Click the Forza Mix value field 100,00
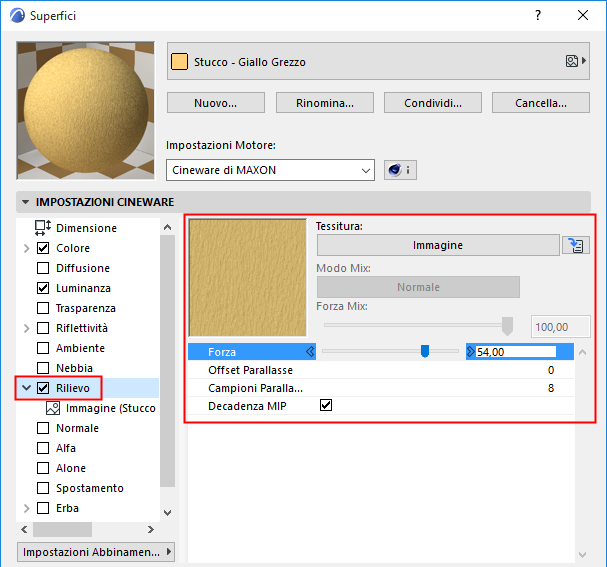This screenshot has width=607, height=567. pos(560,327)
